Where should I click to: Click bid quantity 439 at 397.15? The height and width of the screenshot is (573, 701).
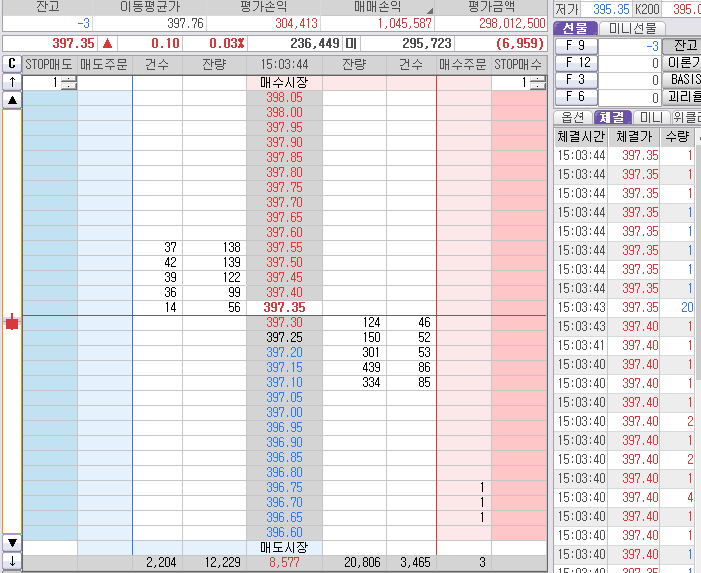pos(354,367)
